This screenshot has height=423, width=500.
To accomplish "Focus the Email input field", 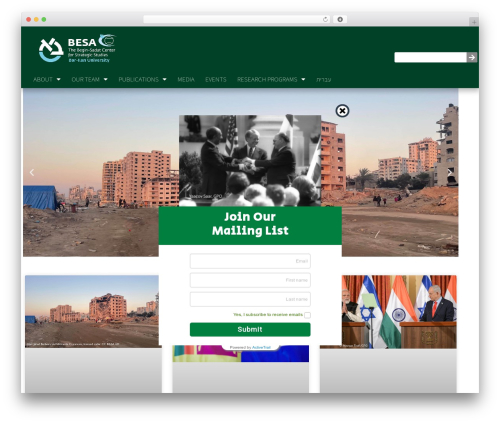I will [250, 261].
